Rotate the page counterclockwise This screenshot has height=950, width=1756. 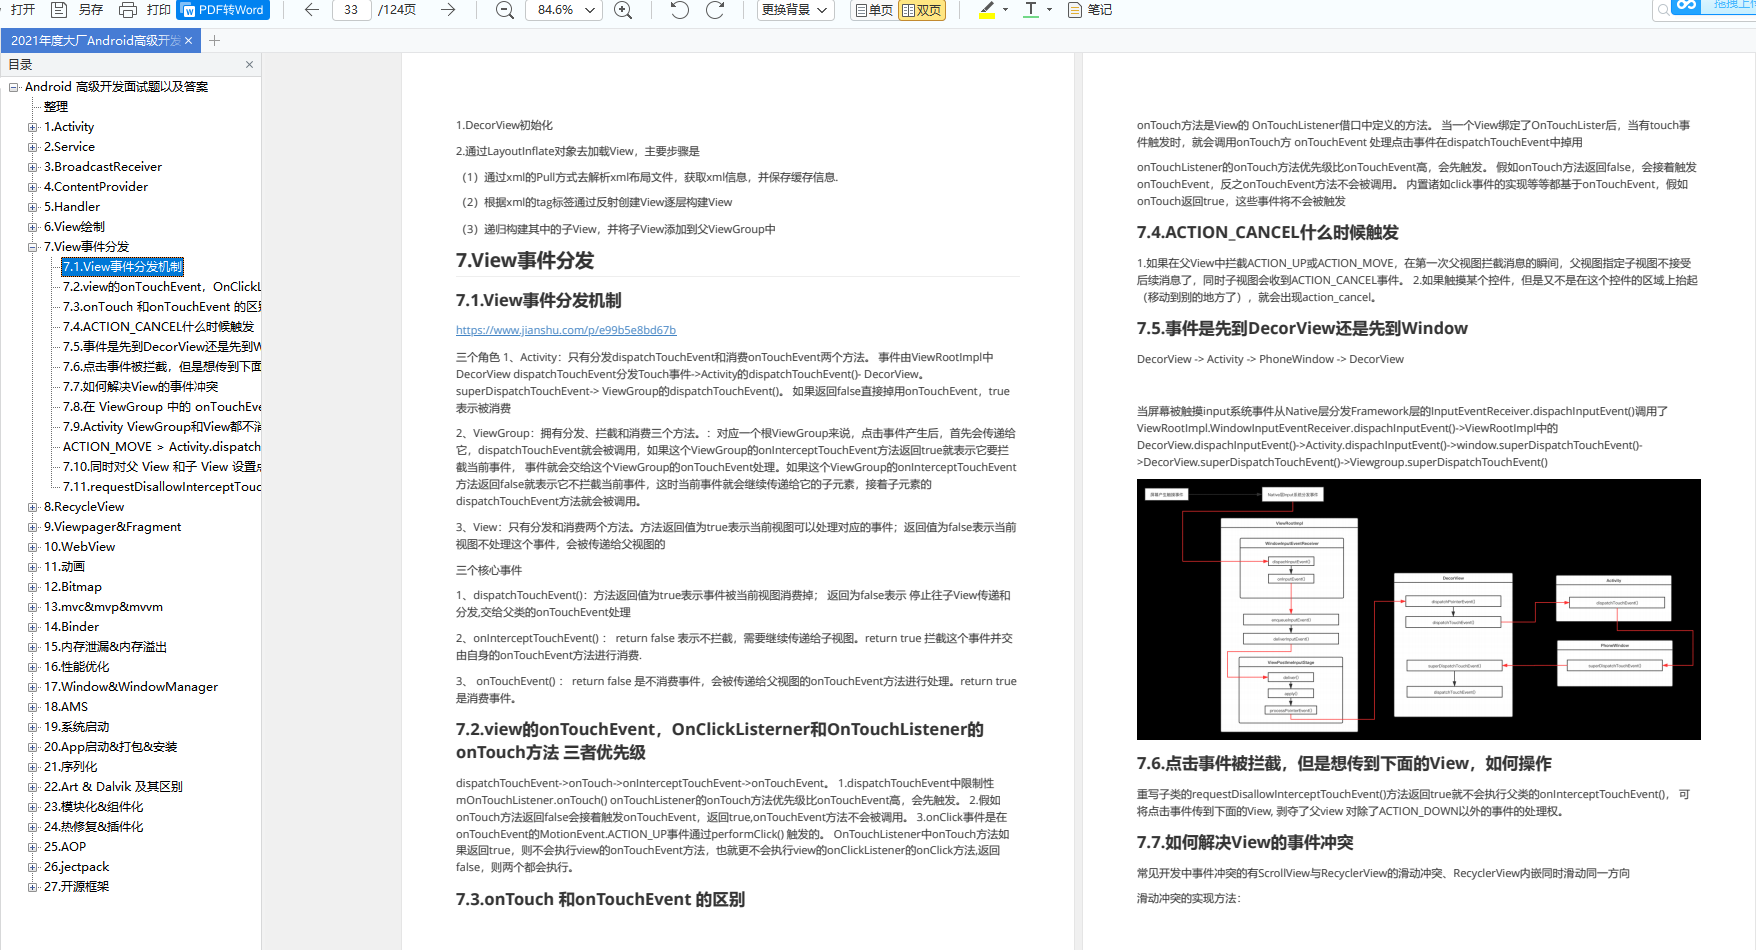point(680,10)
